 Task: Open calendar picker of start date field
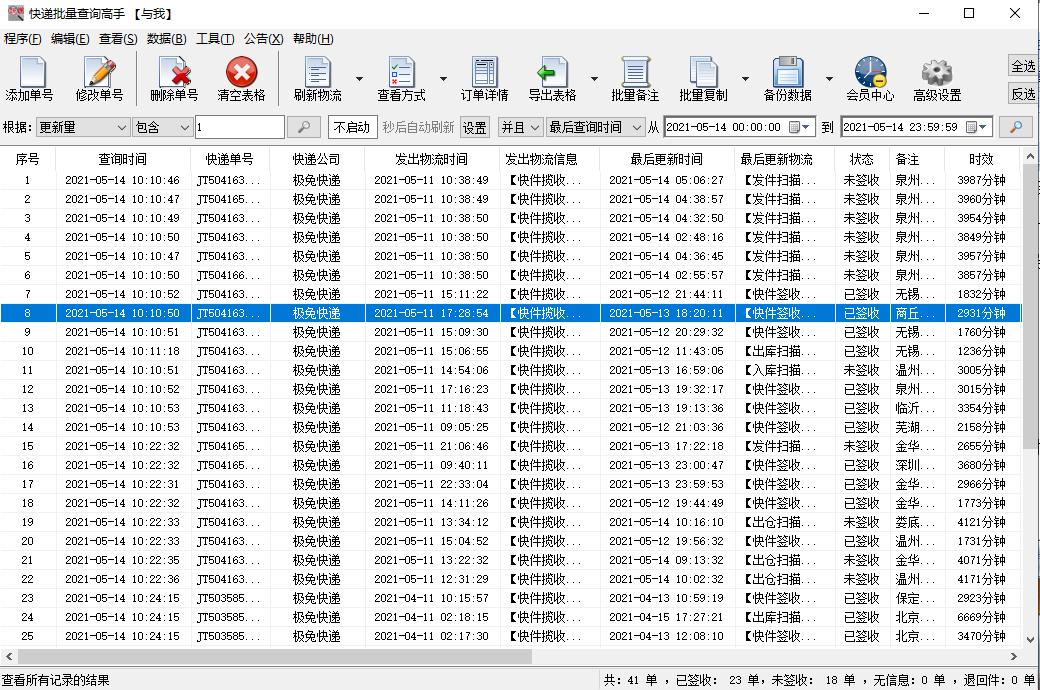(799, 127)
